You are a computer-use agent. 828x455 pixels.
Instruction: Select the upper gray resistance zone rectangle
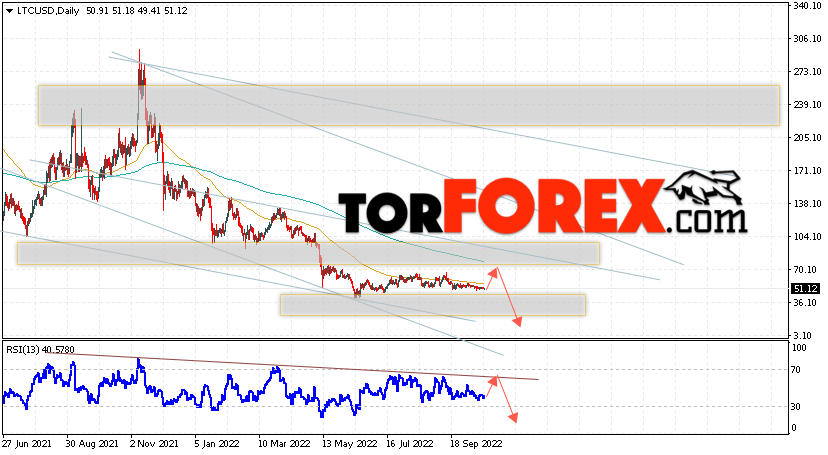409,106
